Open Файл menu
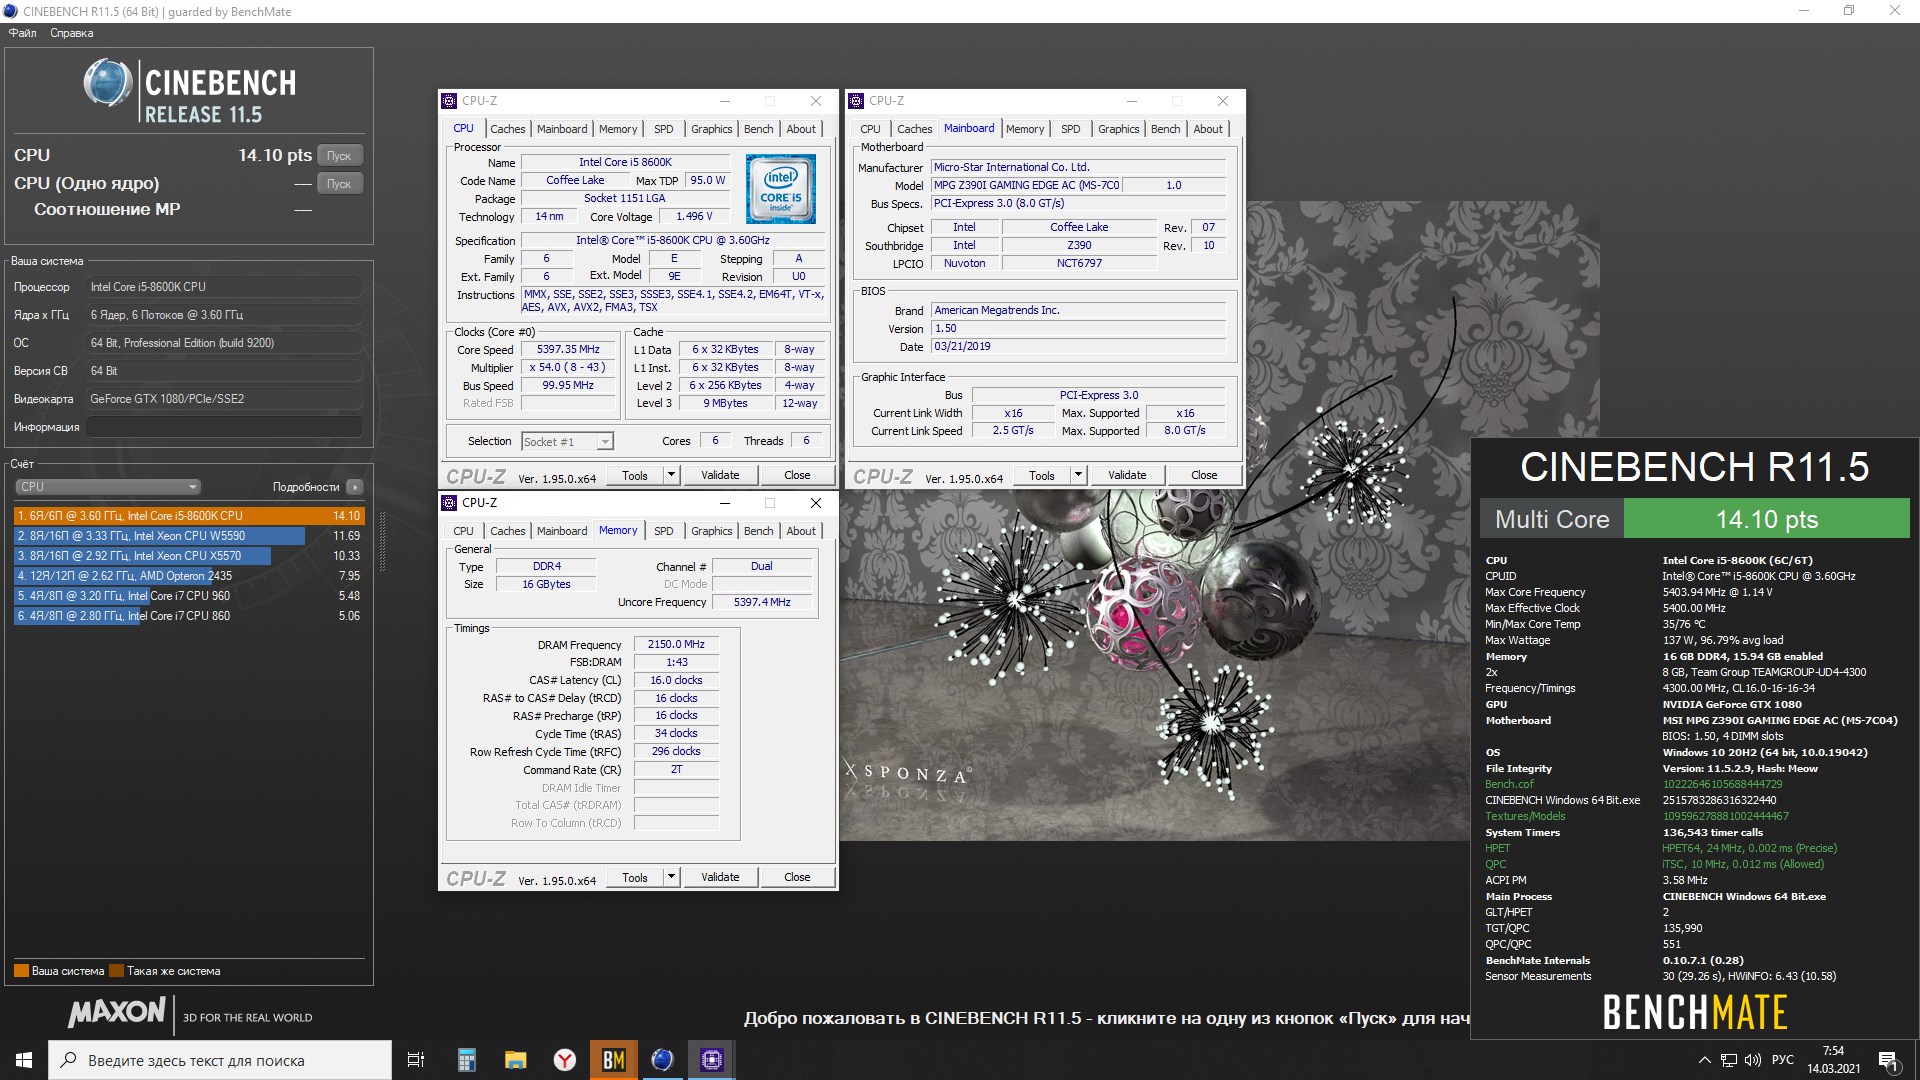The width and height of the screenshot is (1920, 1080). coord(23,33)
